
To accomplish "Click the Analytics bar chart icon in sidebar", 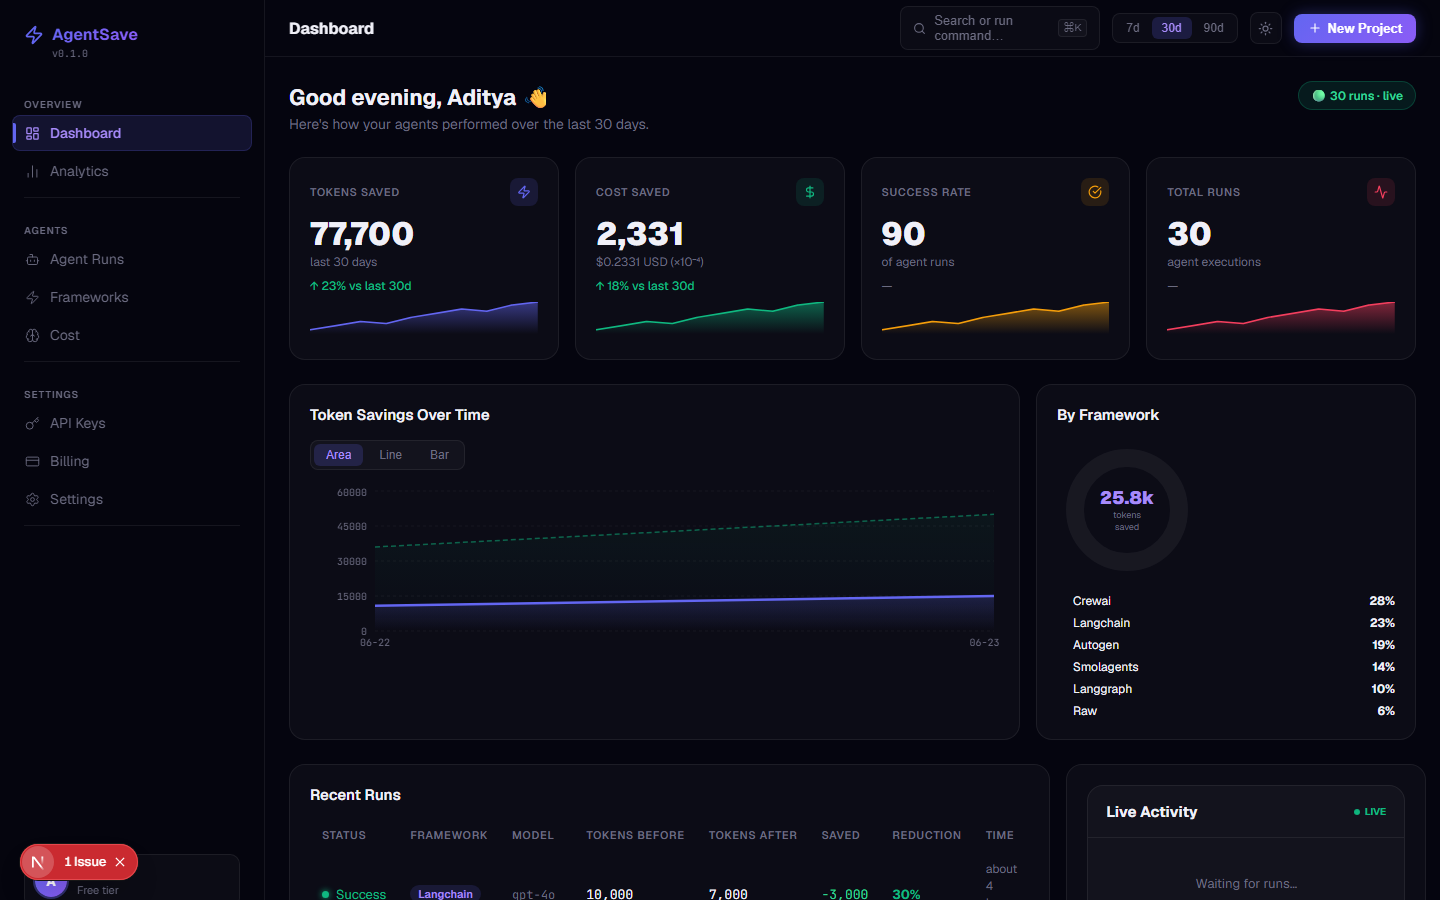I will 32,172.
